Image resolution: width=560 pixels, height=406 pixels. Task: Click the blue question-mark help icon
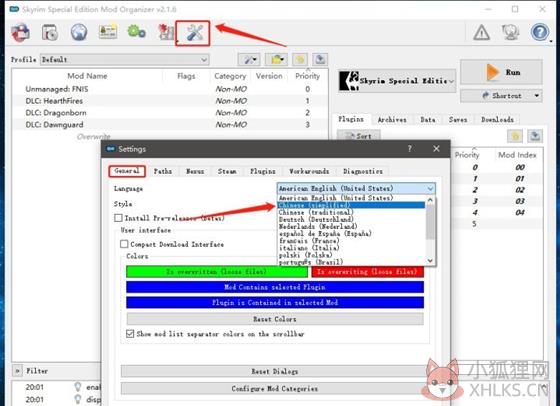[x=540, y=32]
